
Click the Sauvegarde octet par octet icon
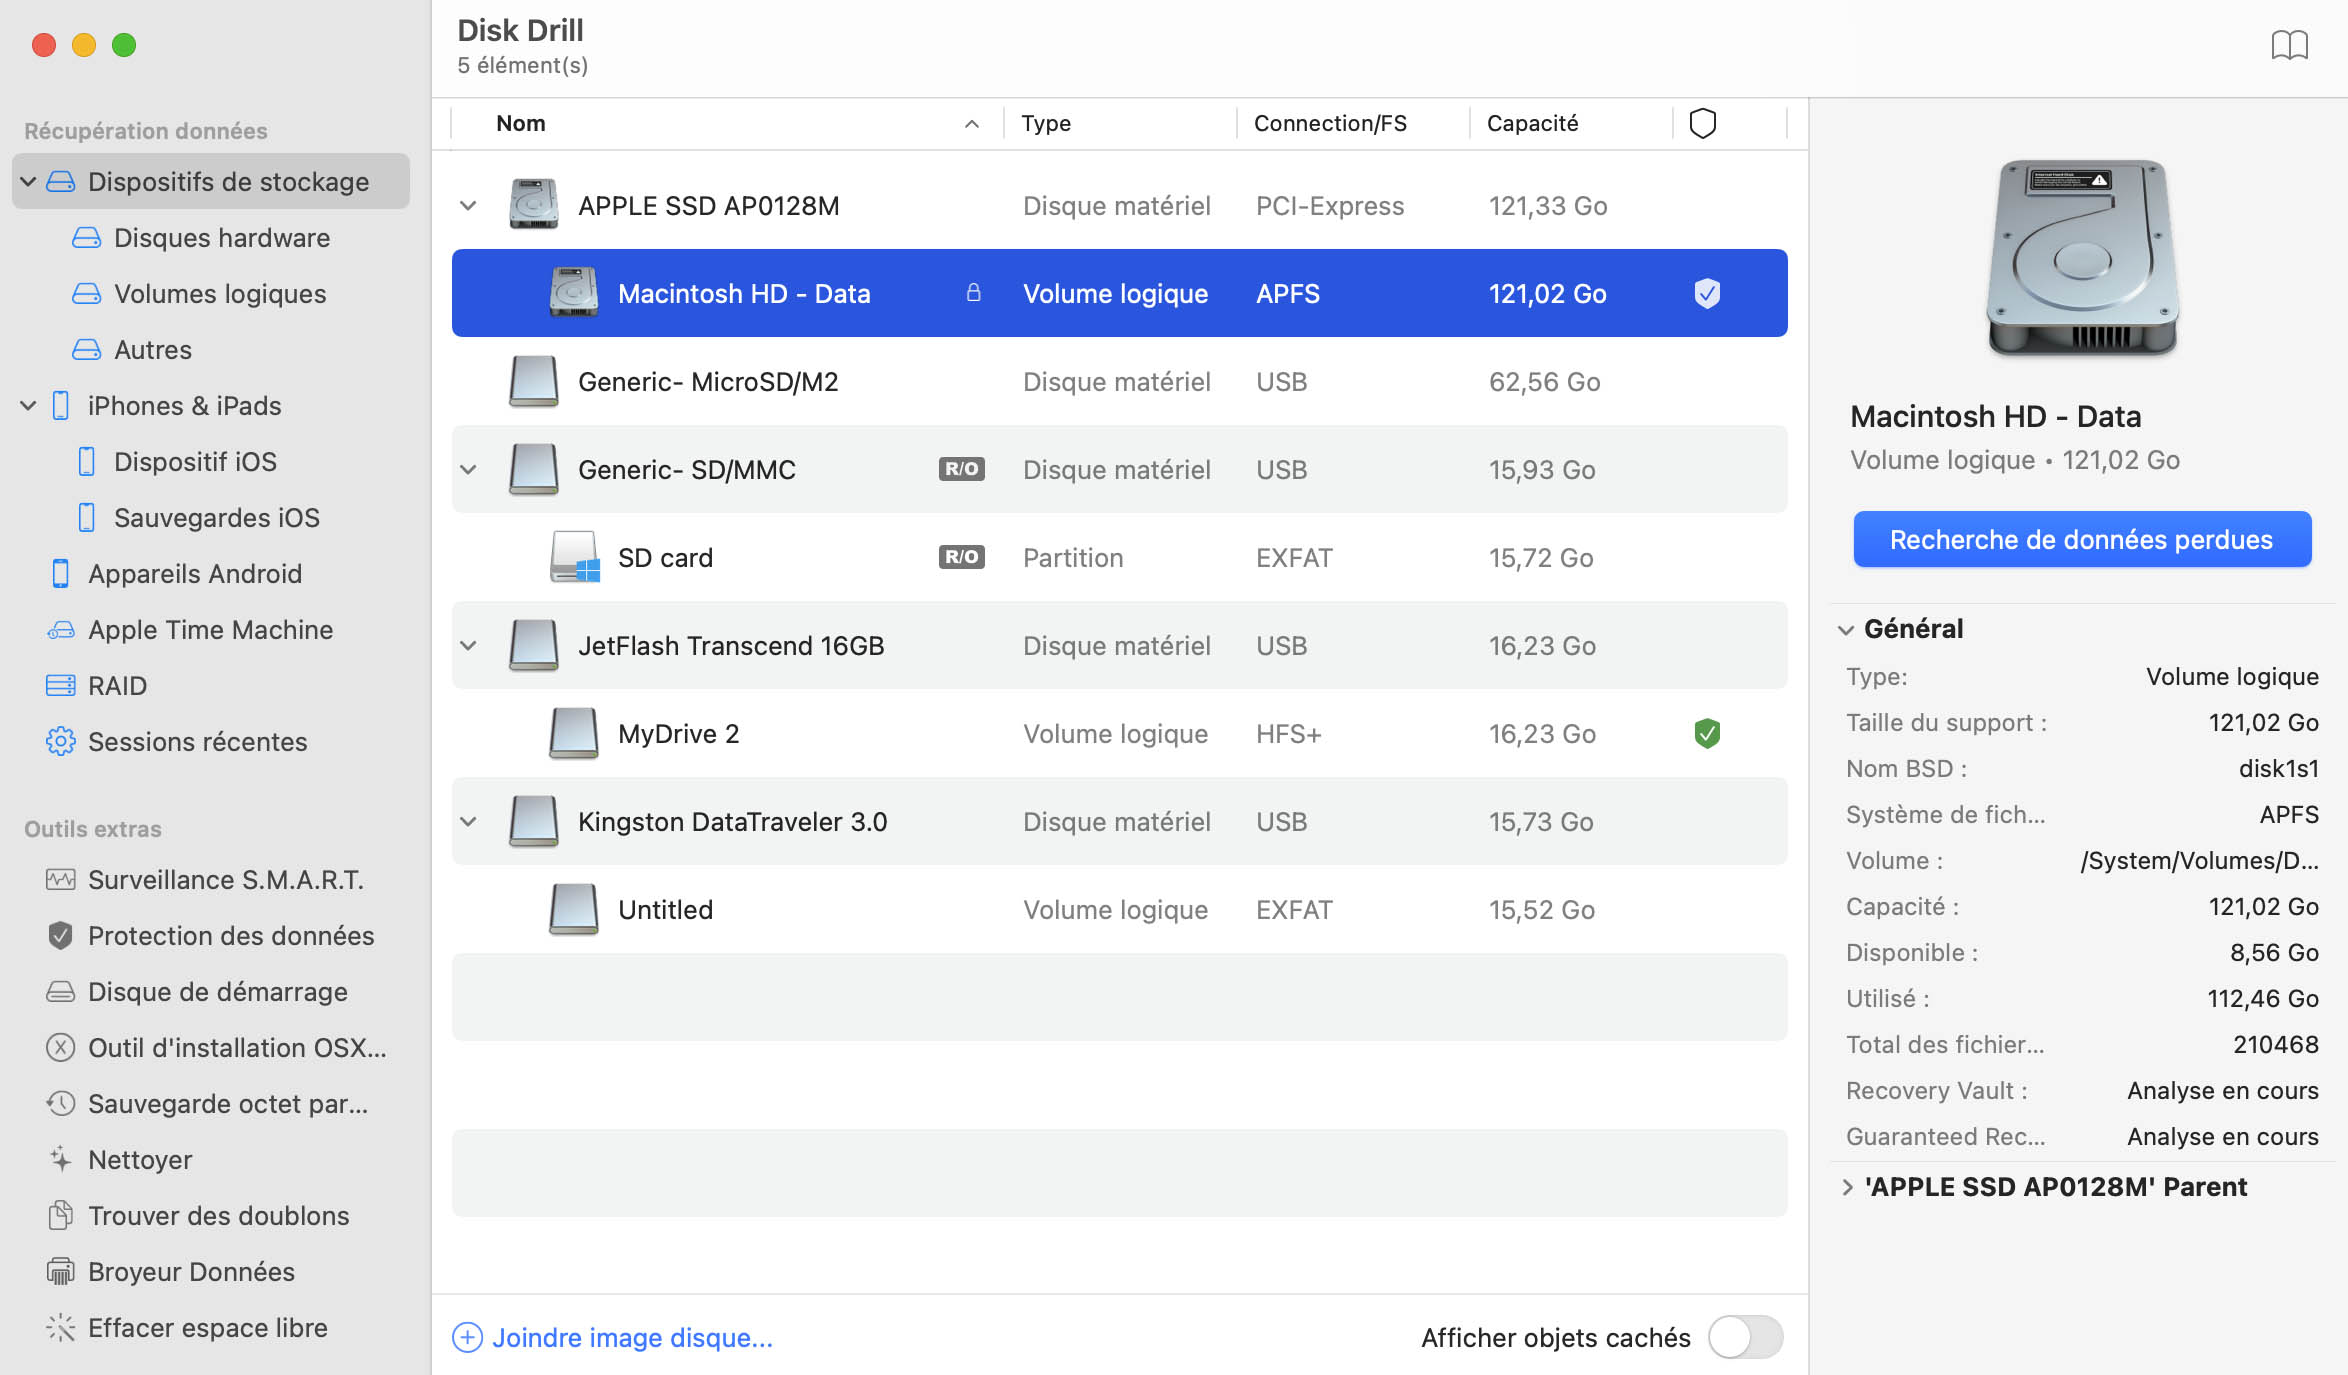(60, 1104)
